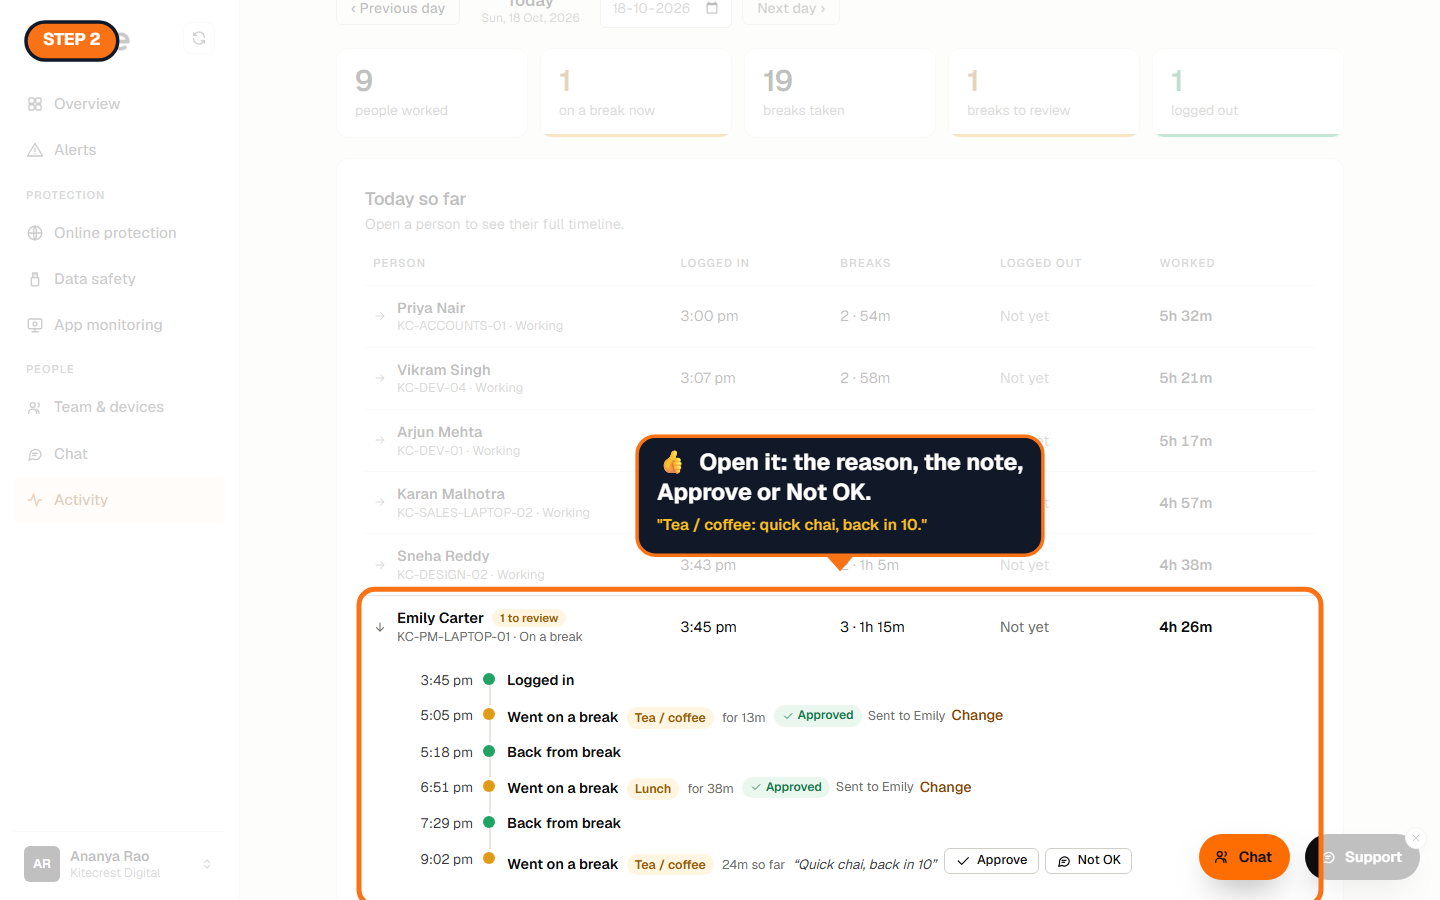
Task: Expand Arjun Mehta's timeline
Action: [839, 441]
